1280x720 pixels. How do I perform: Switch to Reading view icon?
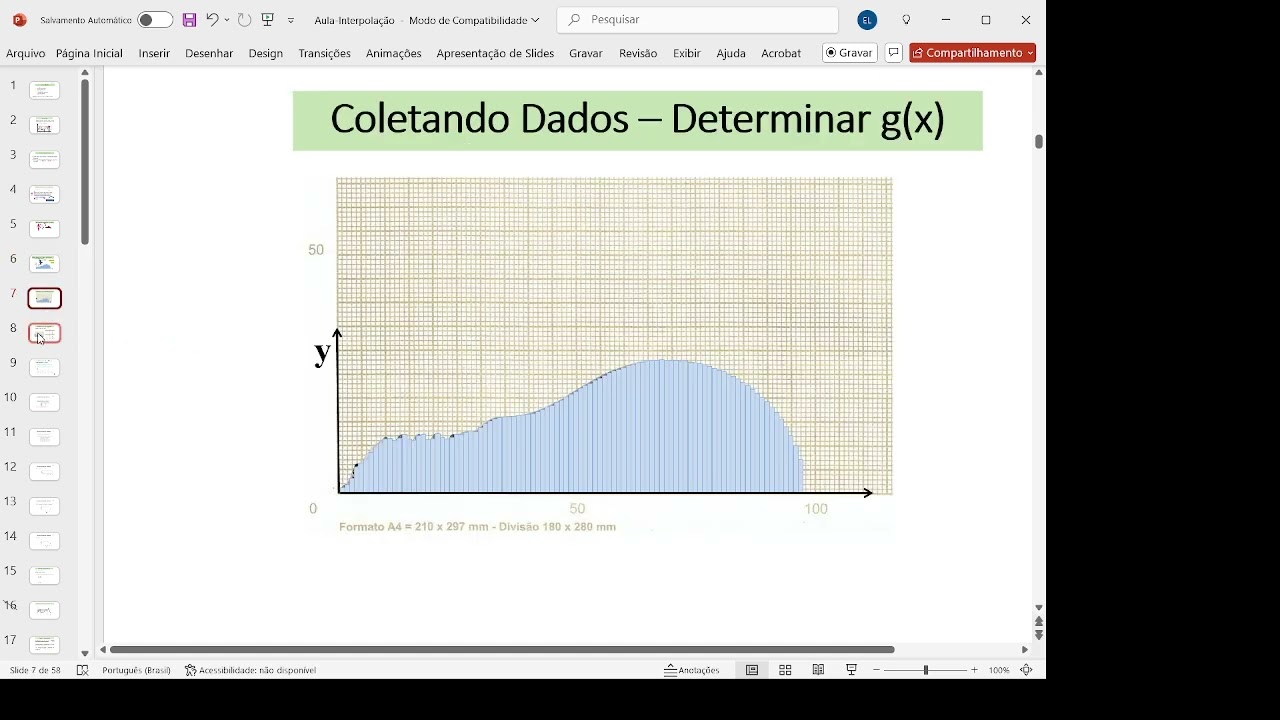pyautogui.click(x=818, y=670)
